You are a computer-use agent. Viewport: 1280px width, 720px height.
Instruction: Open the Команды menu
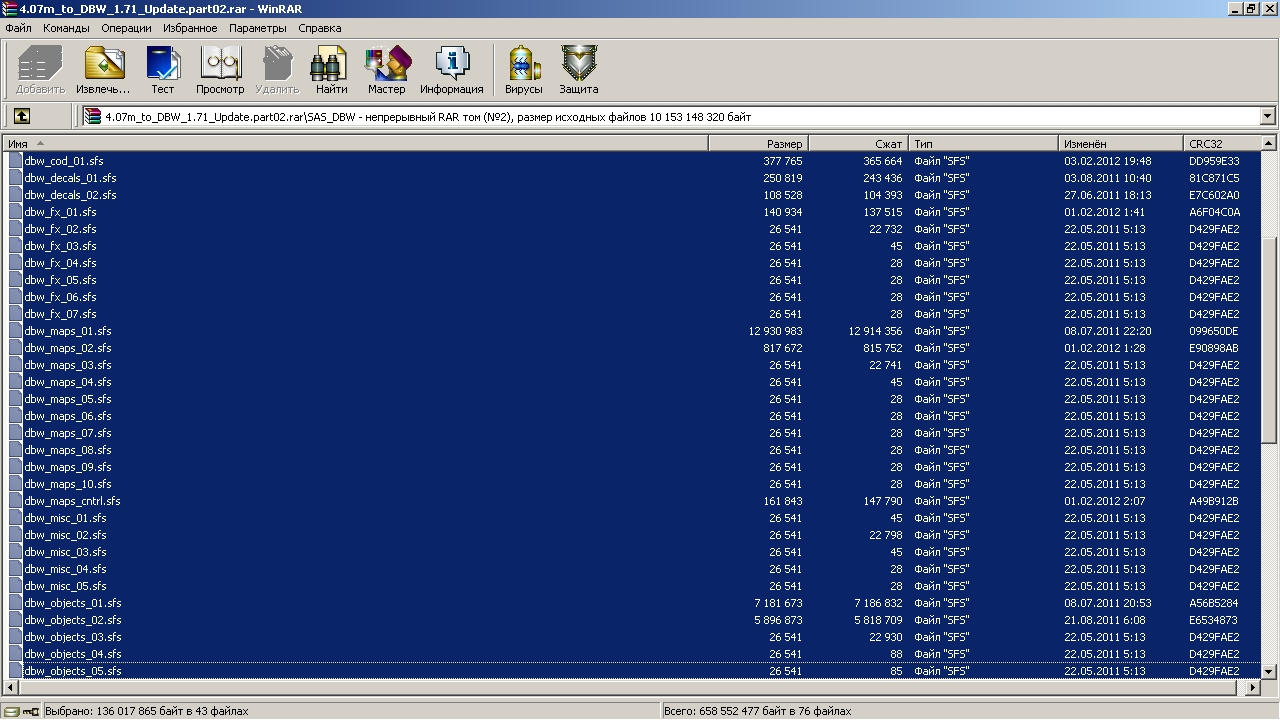67,28
